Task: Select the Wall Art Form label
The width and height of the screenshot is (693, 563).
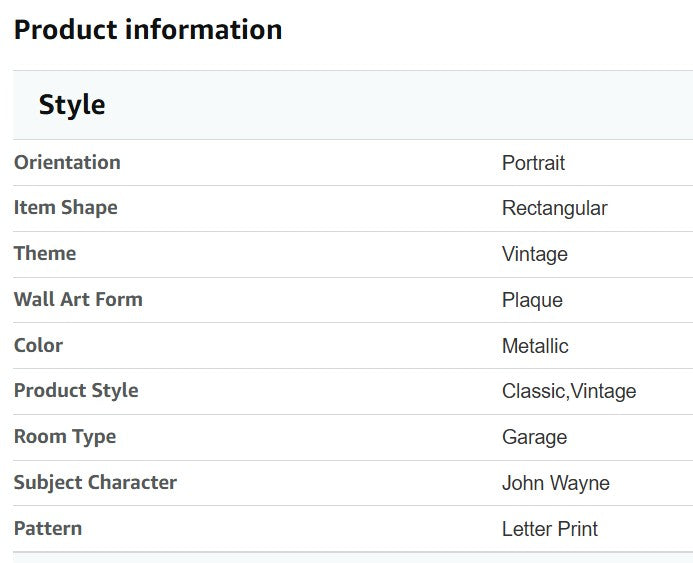Action: pyautogui.click(x=78, y=299)
